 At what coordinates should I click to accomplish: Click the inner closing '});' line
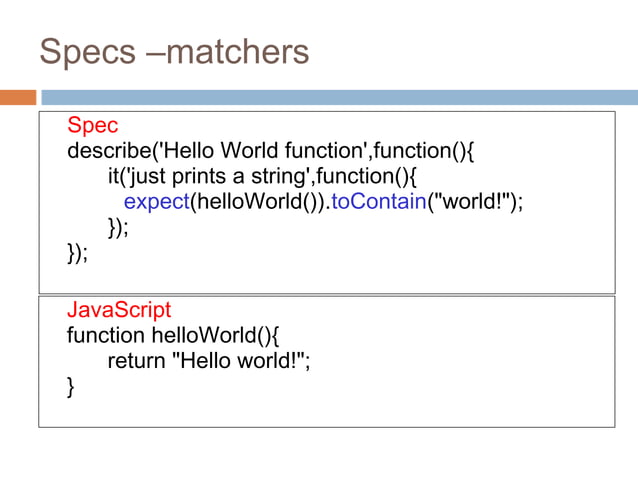[x=118, y=228]
